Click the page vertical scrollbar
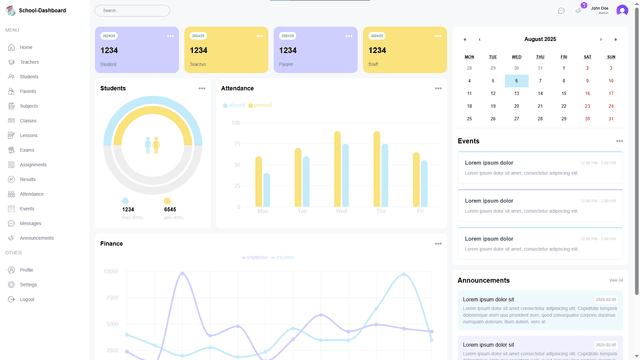 click(637, 151)
